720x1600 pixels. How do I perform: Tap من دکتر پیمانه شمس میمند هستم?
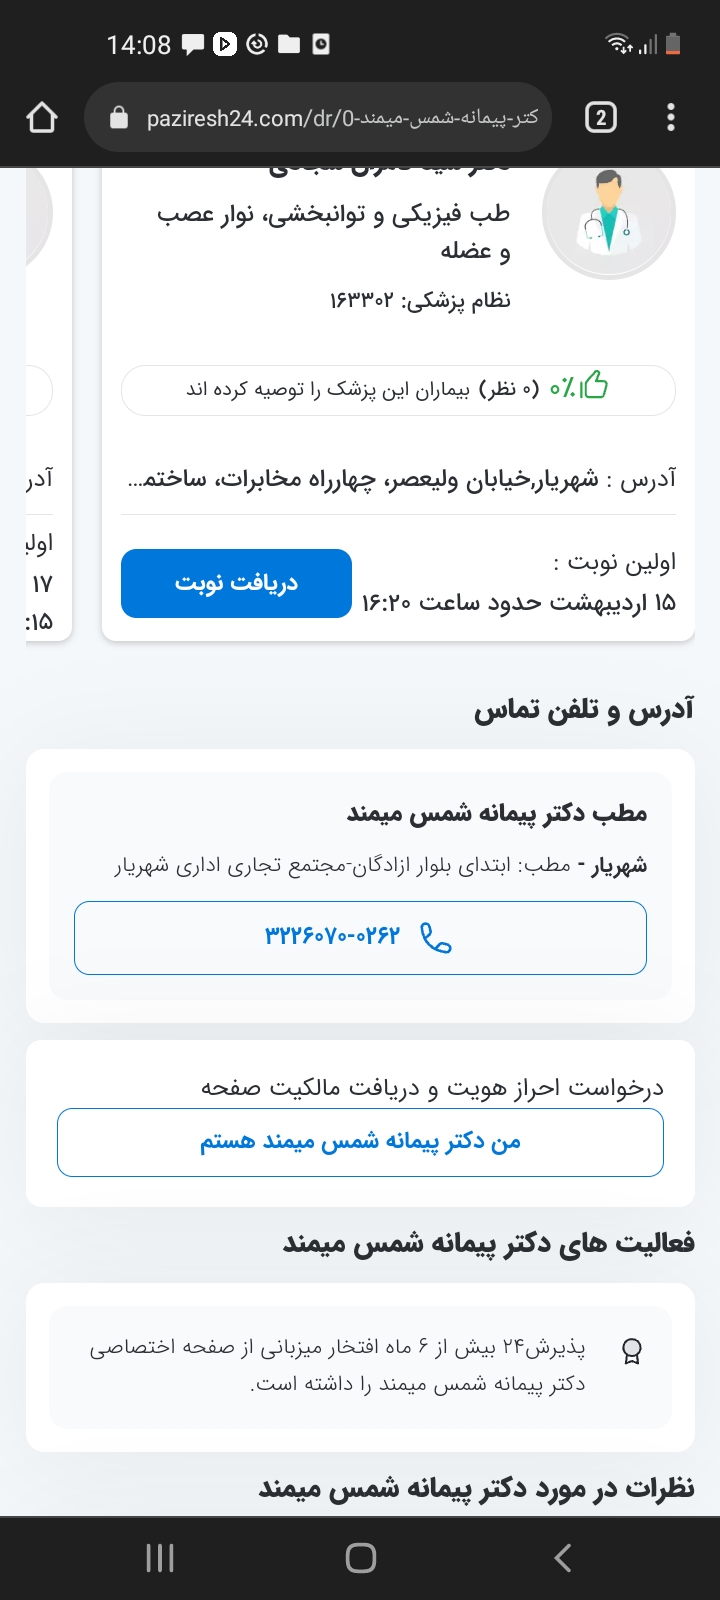point(360,1141)
